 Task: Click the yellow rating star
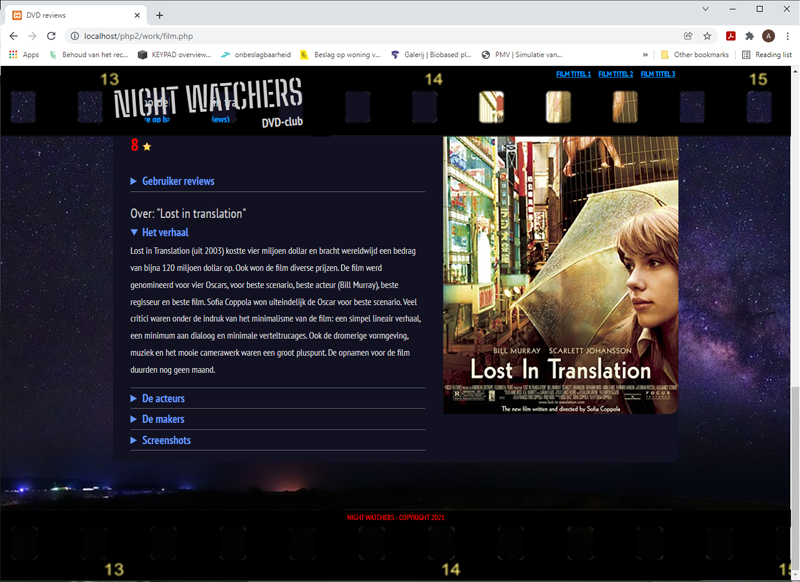click(147, 147)
